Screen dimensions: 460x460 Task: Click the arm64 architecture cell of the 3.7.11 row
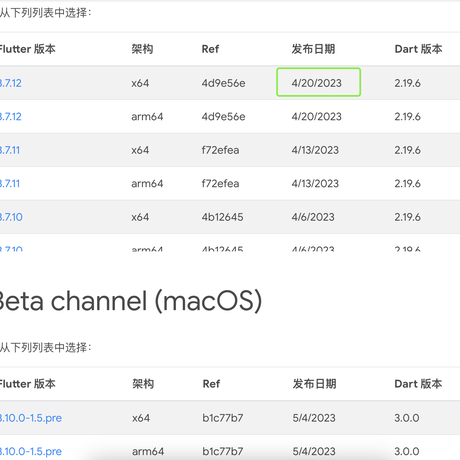(x=147, y=184)
